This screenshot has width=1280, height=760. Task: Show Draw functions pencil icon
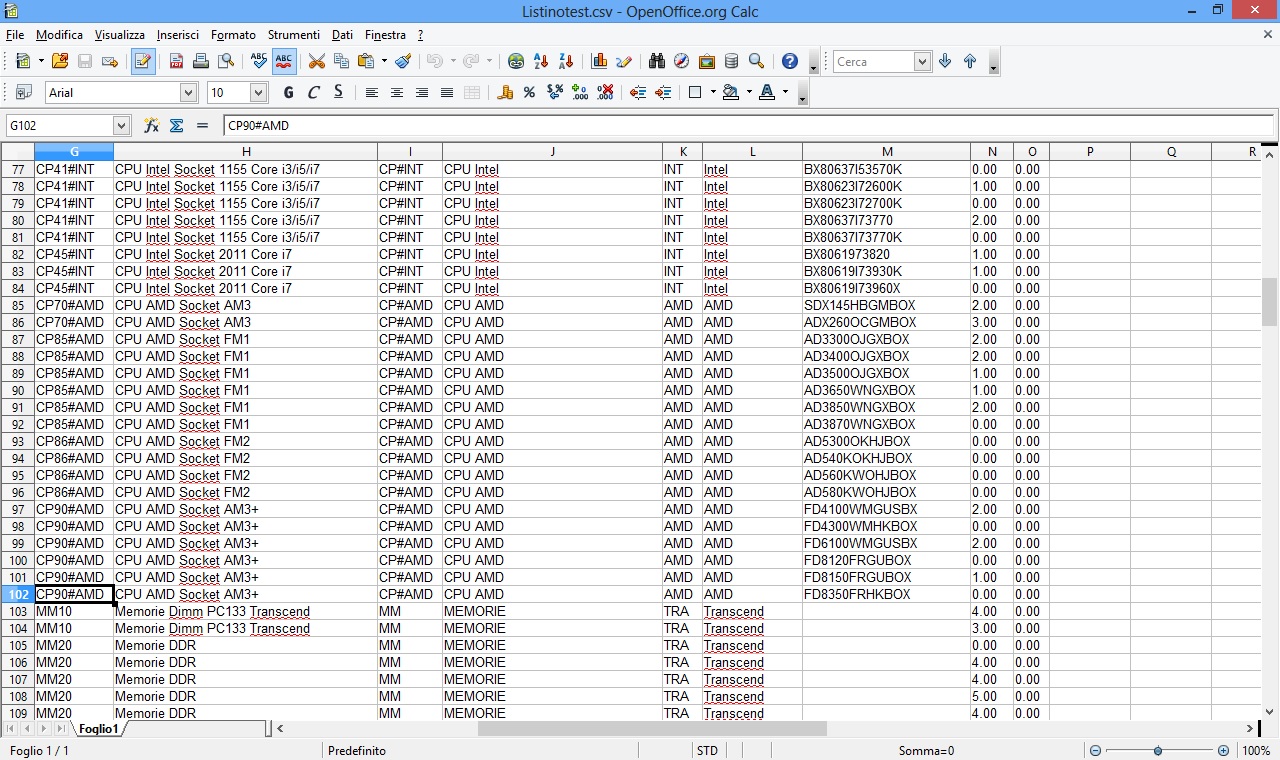click(624, 61)
